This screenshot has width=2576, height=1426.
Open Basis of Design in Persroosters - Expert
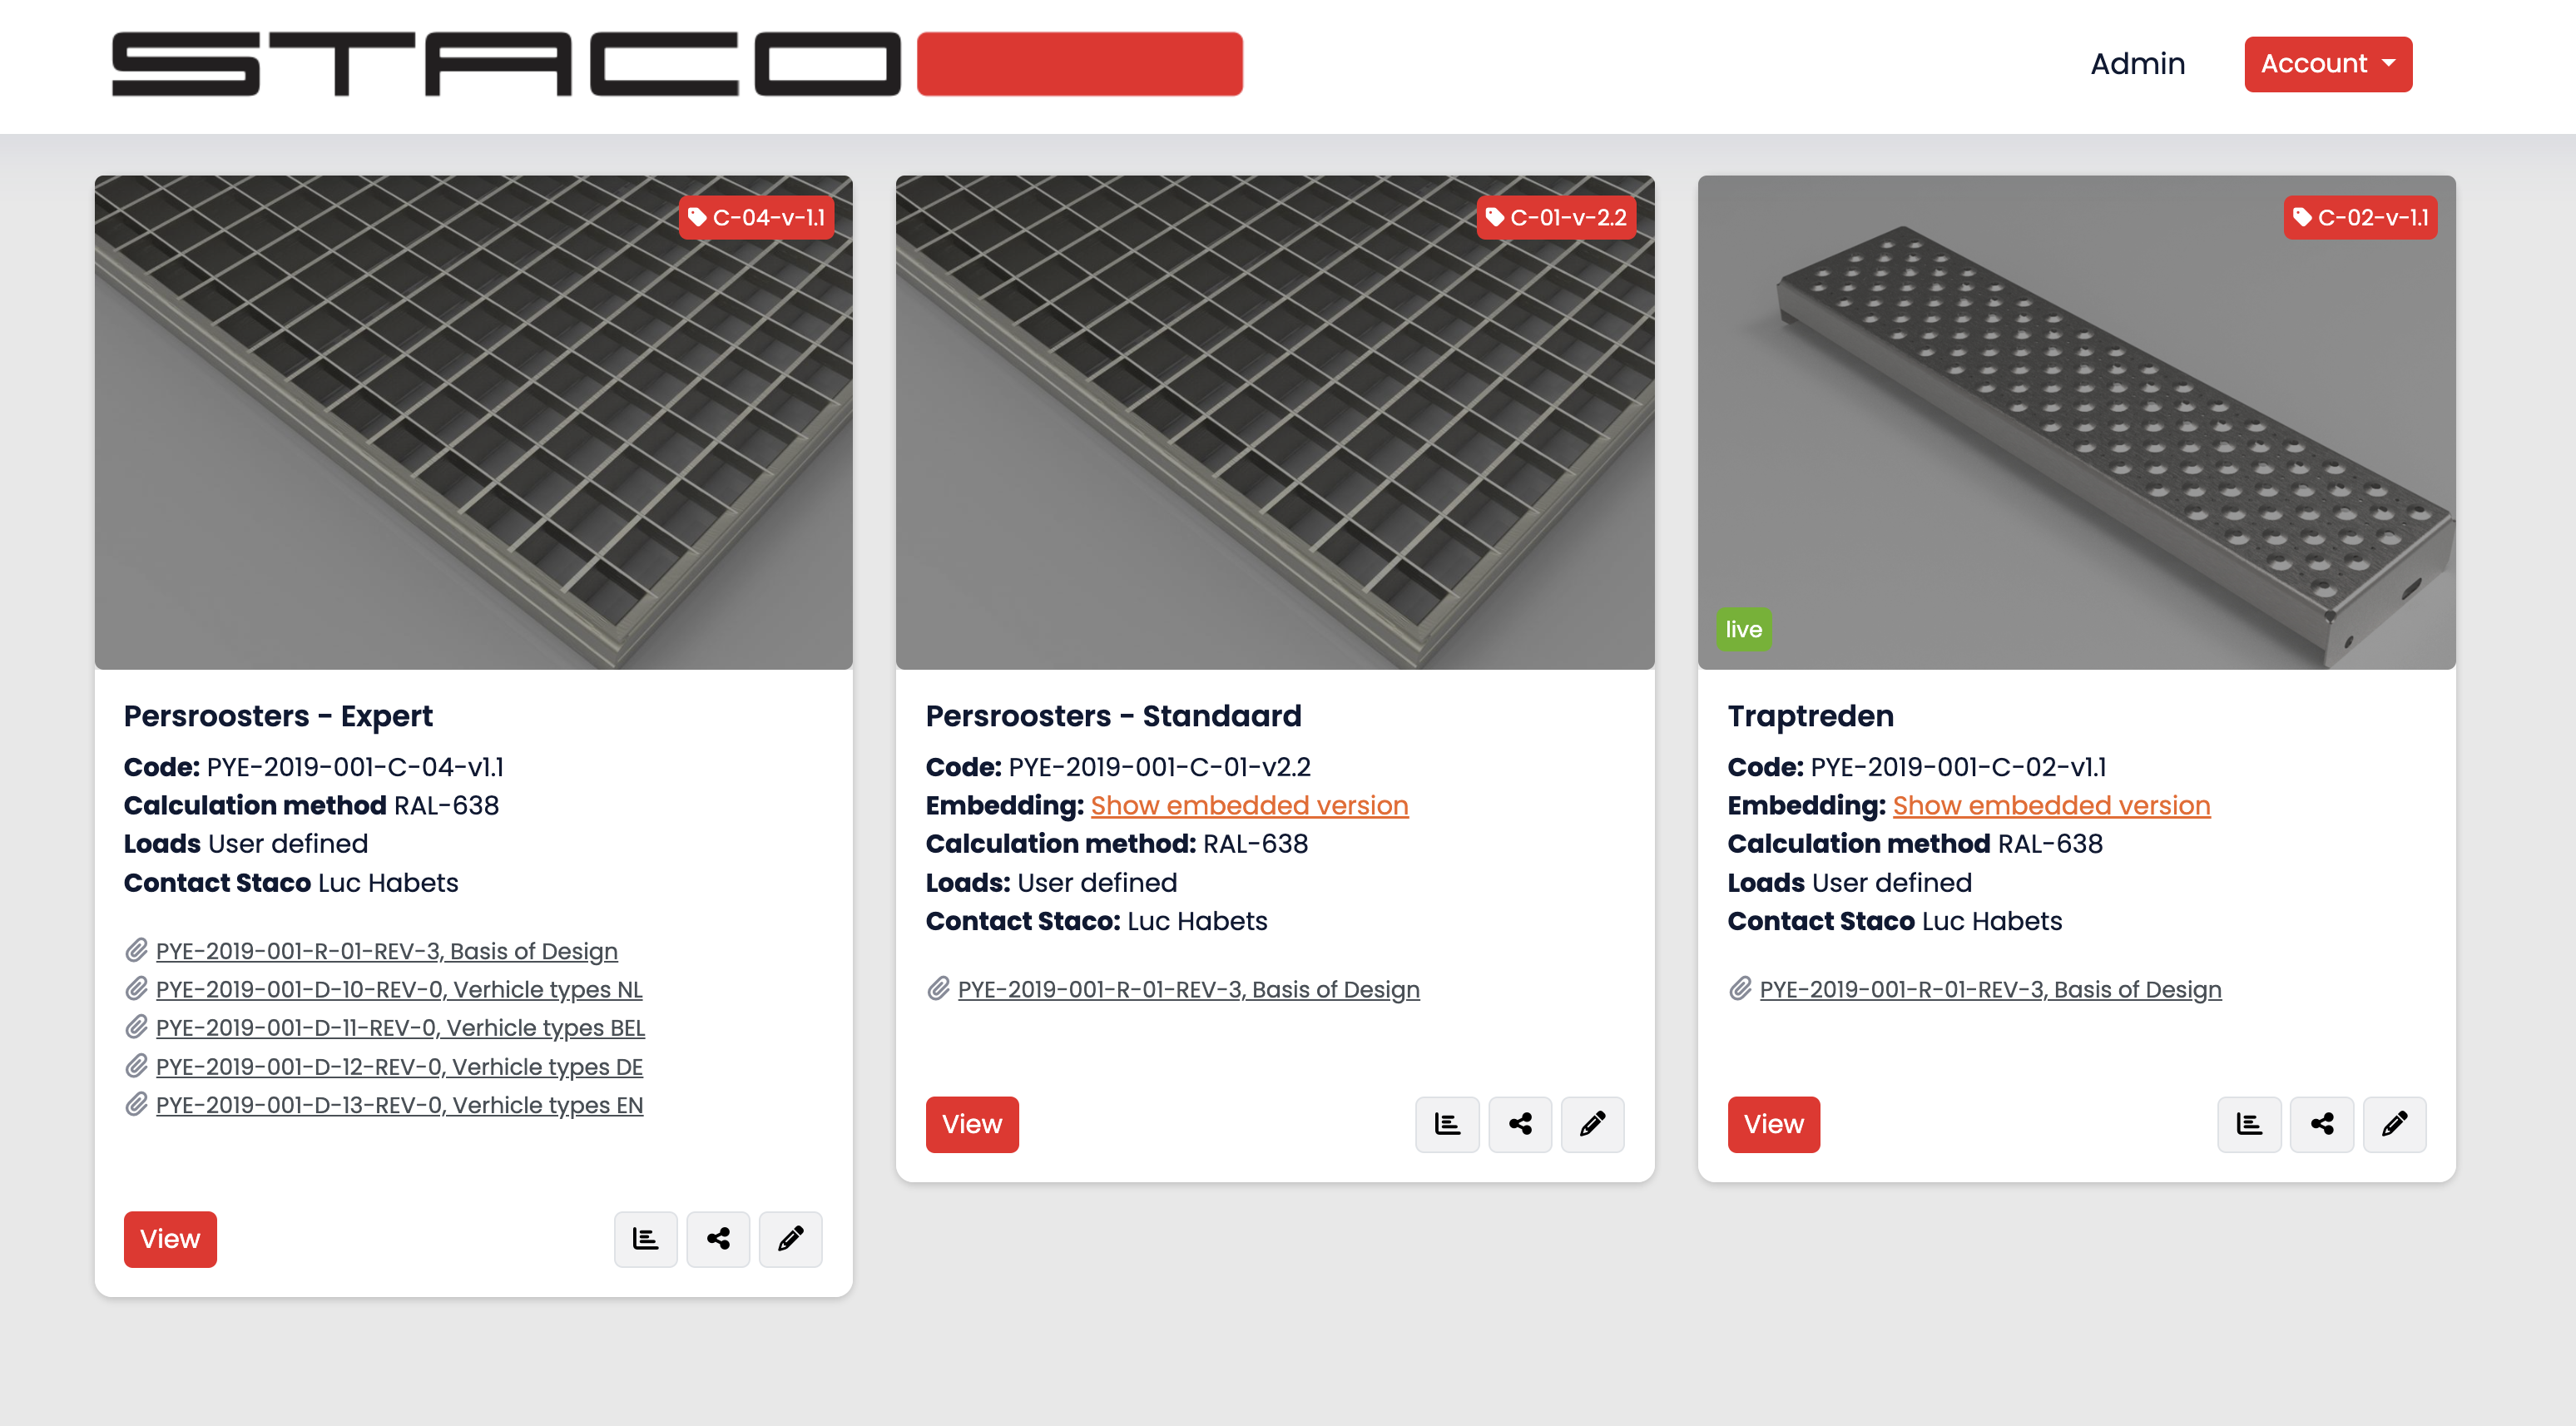point(387,951)
